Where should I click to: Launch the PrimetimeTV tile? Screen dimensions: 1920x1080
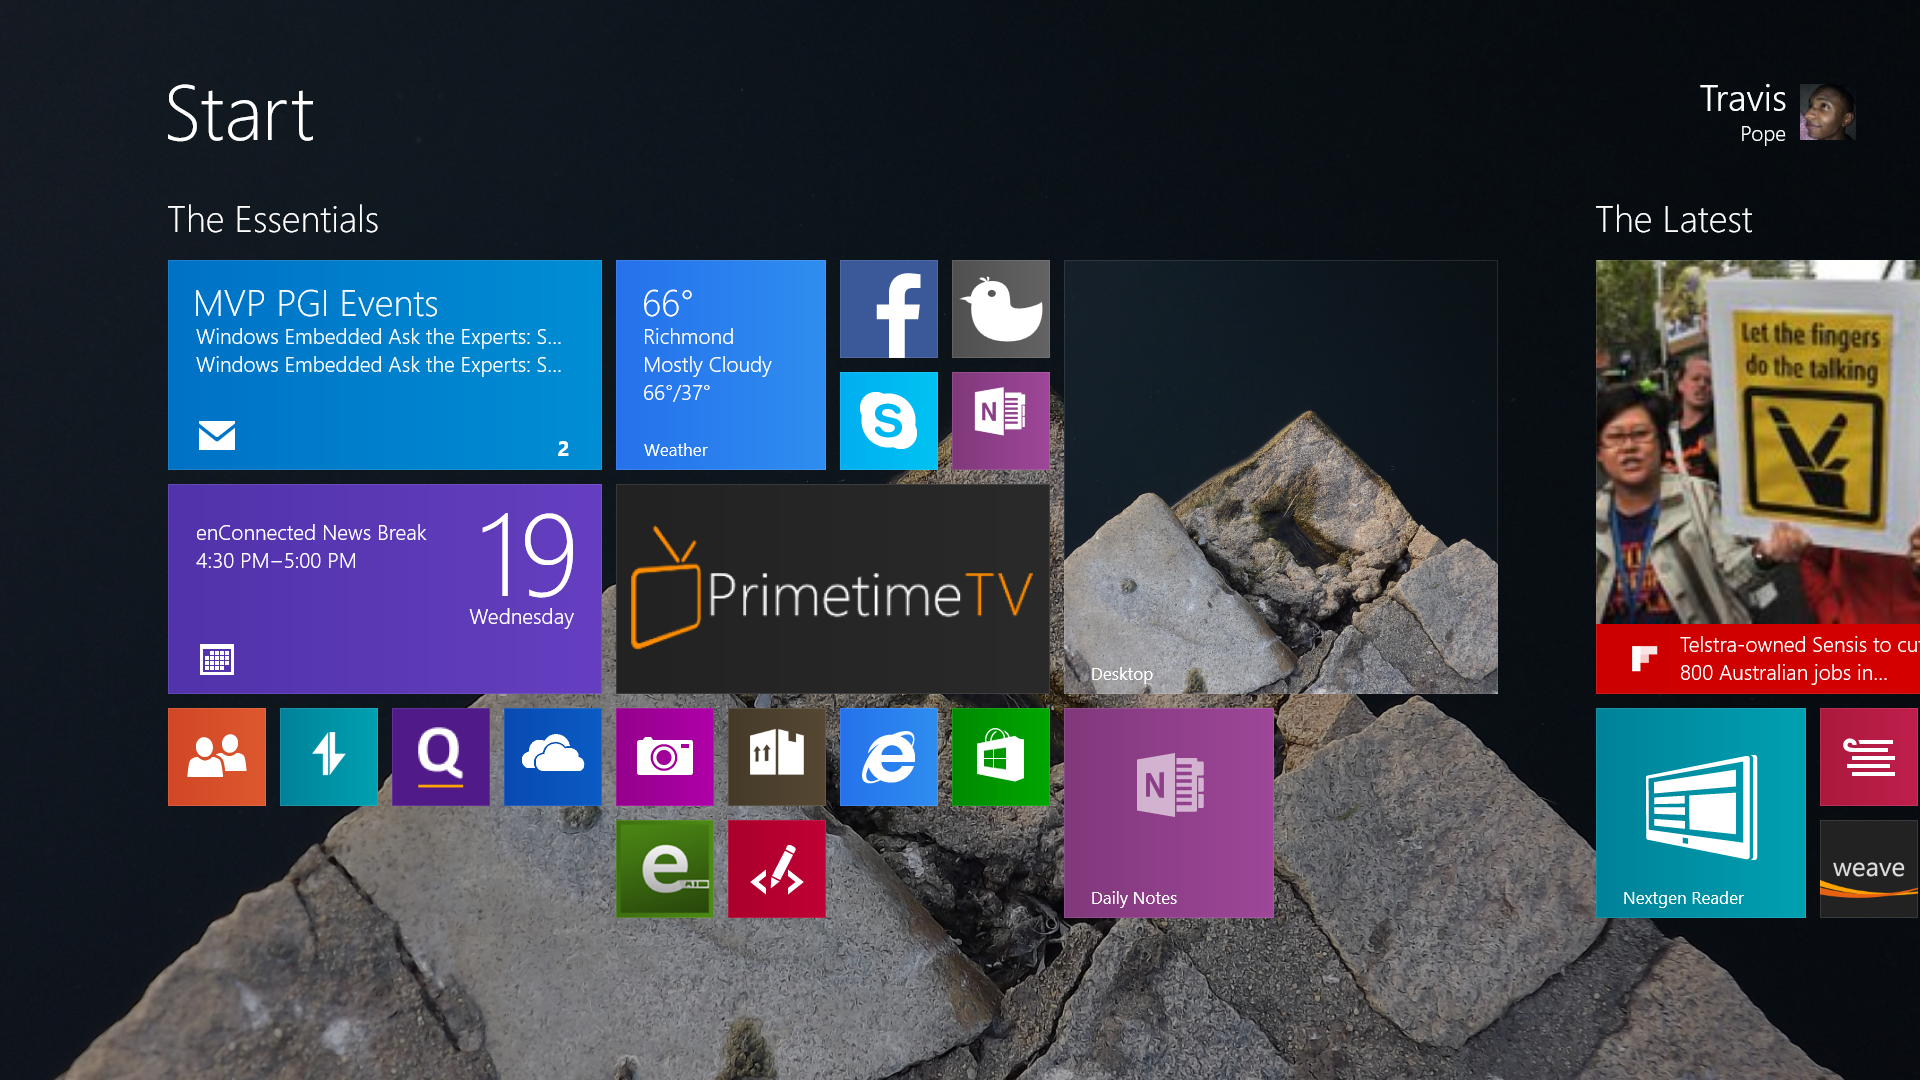[x=833, y=589]
